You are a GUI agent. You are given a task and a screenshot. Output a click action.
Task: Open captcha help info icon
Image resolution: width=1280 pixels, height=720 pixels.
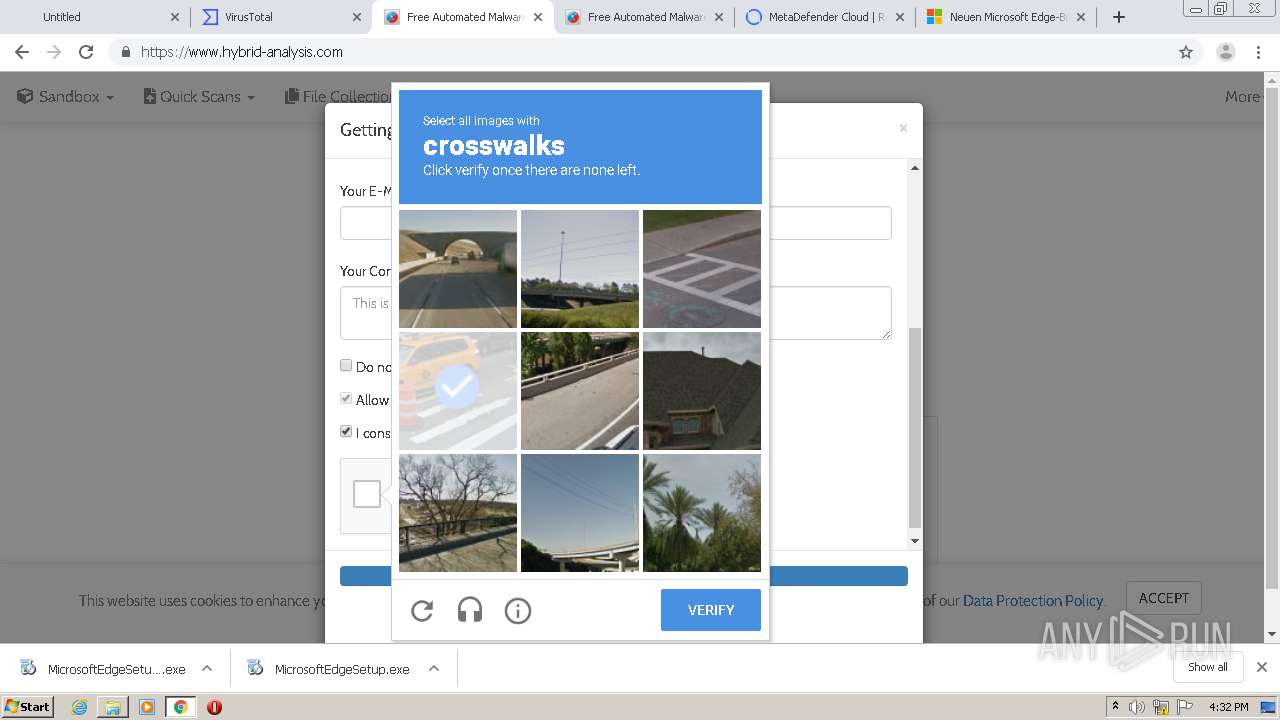(518, 610)
